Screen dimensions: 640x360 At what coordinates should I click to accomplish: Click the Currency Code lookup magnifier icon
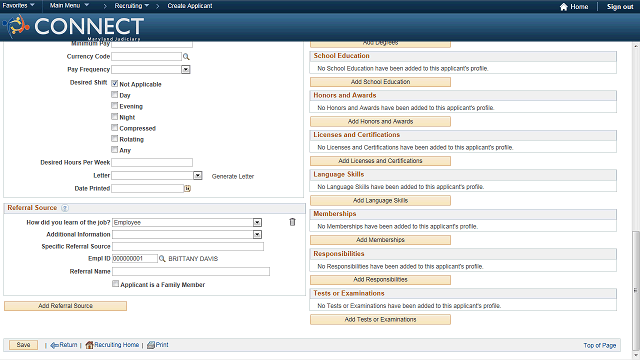(x=186, y=57)
